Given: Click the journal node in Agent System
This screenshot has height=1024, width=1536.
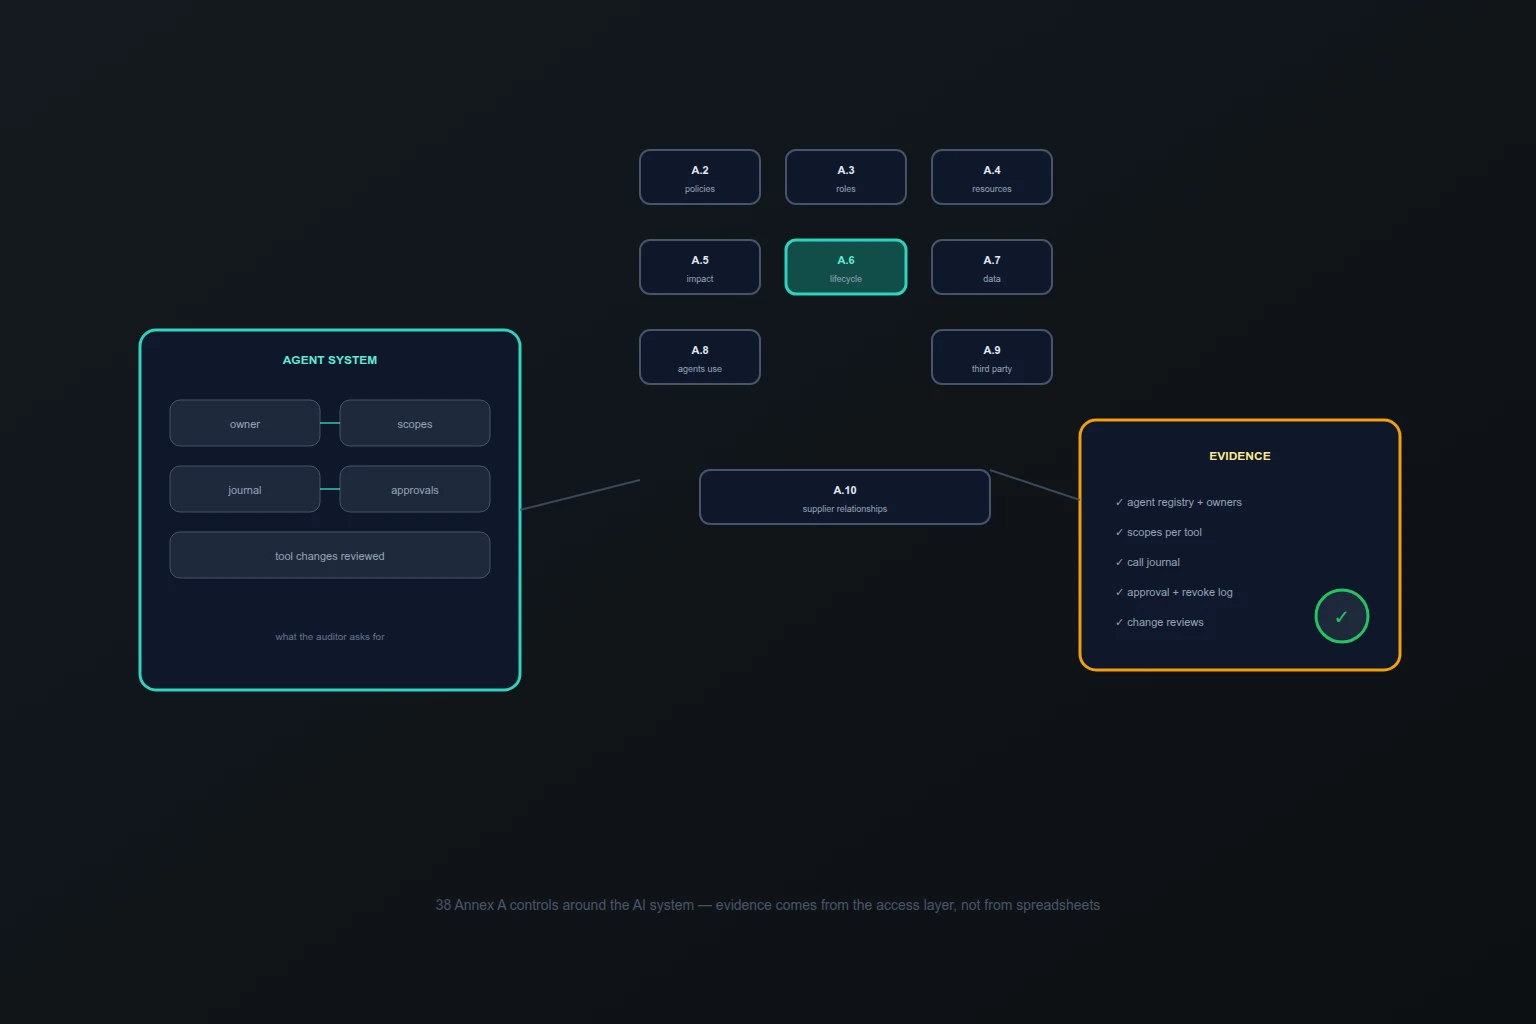Looking at the screenshot, I should click(245, 489).
